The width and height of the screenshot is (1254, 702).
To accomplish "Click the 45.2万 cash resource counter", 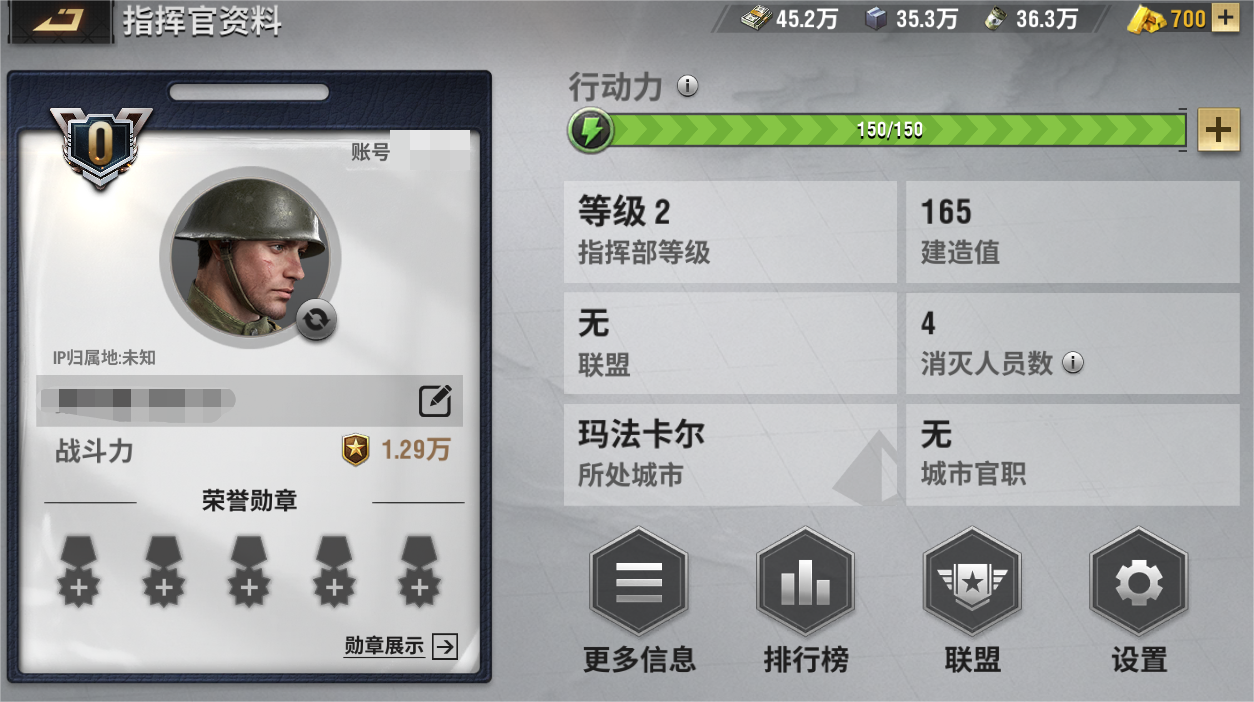I will 788,18.
